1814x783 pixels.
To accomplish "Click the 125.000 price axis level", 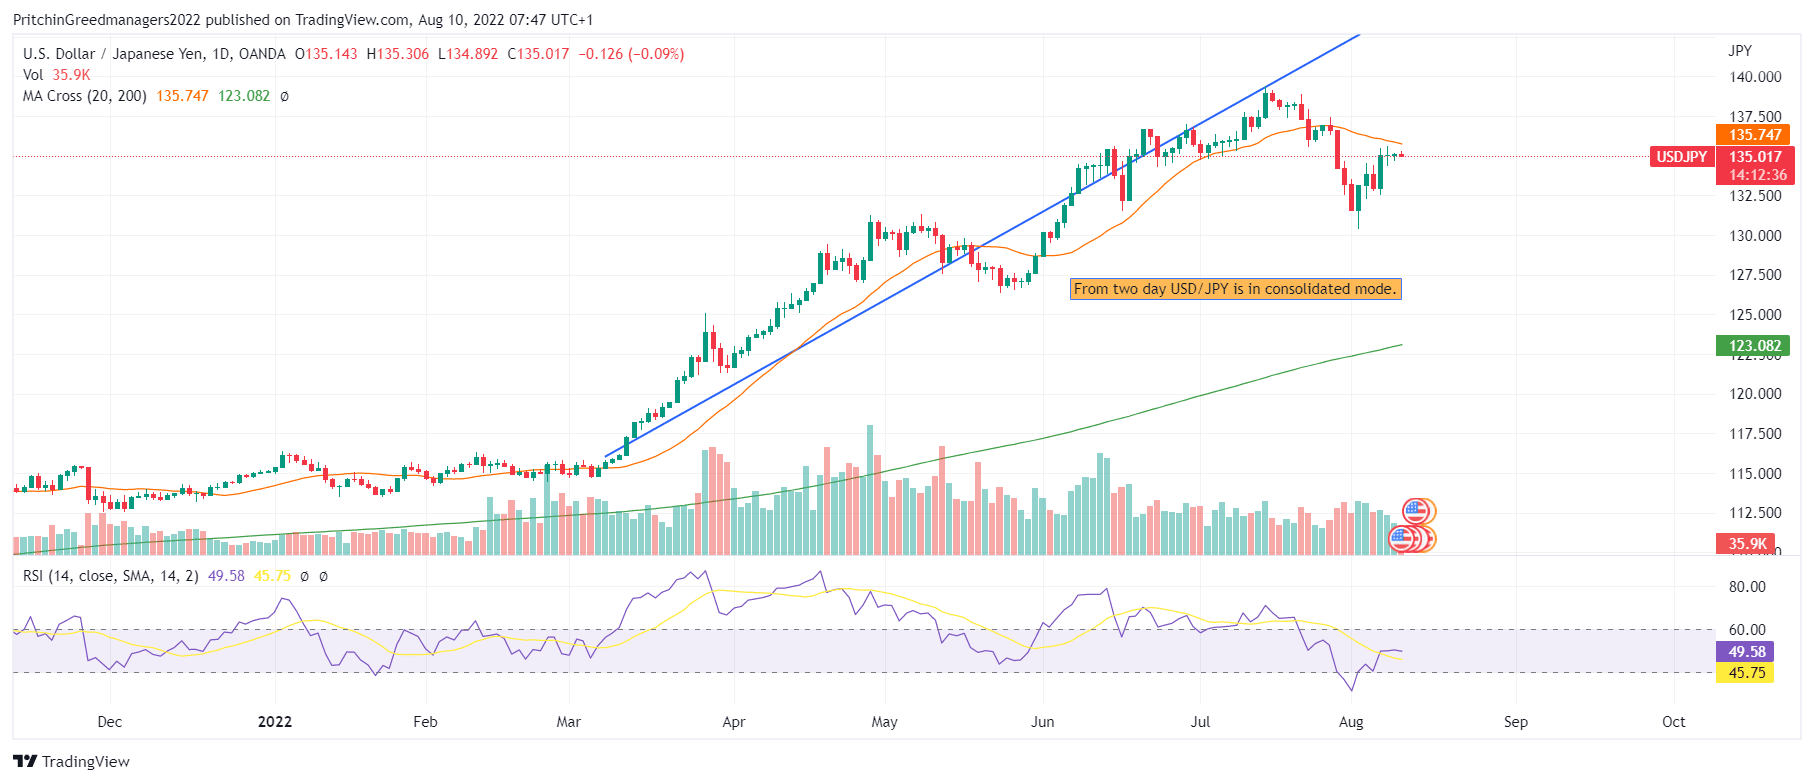I will (1755, 315).
